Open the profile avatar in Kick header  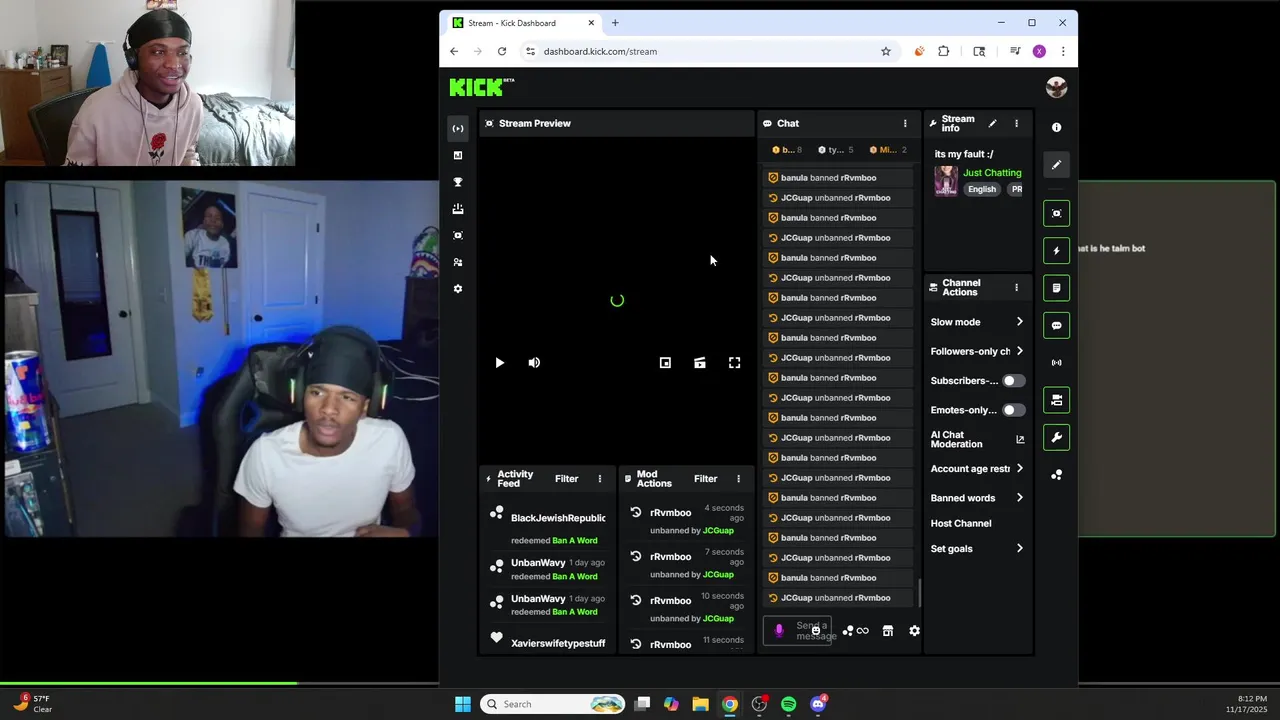(x=1056, y=87)
